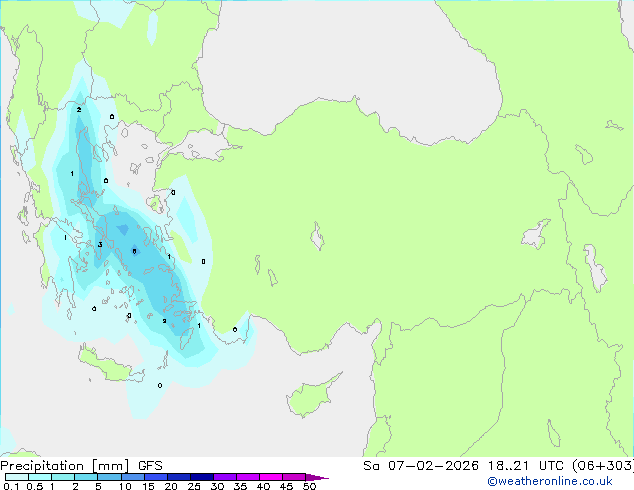The image size is (634, 490).
Task: Click the 'GFS' model label
Action: tap(150, 466)
